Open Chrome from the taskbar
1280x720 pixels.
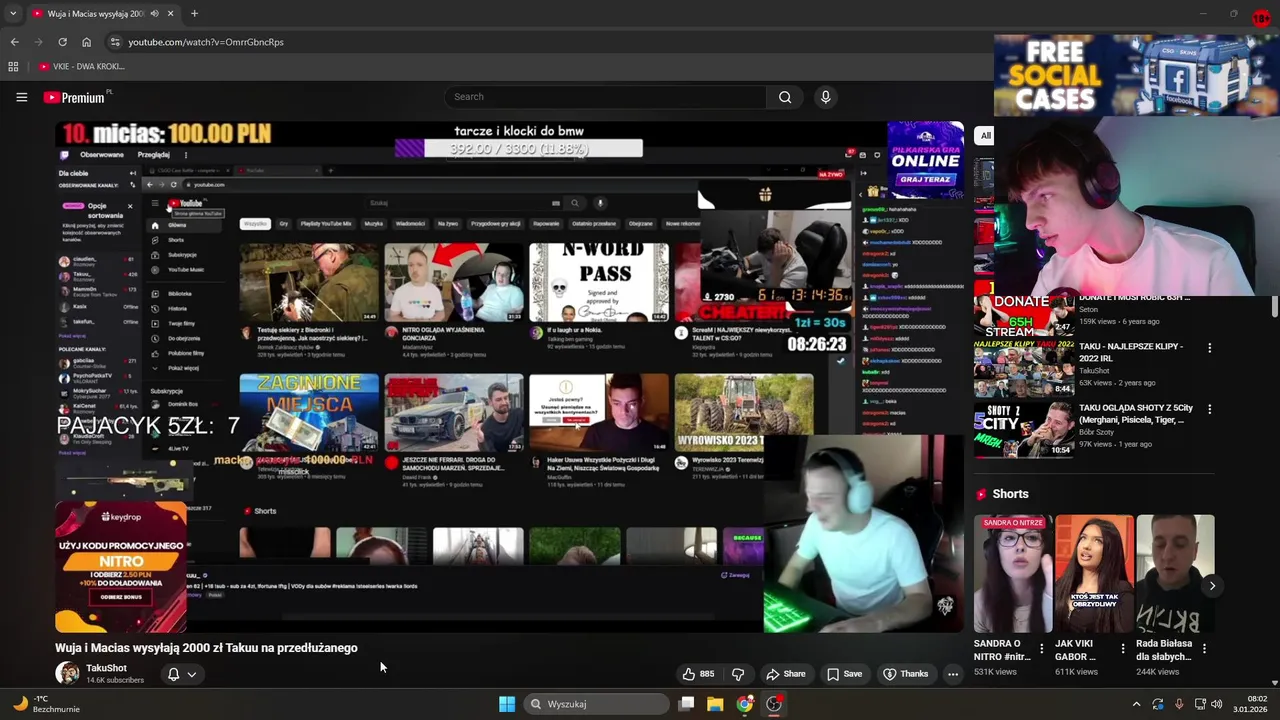(x=745, y=704)
